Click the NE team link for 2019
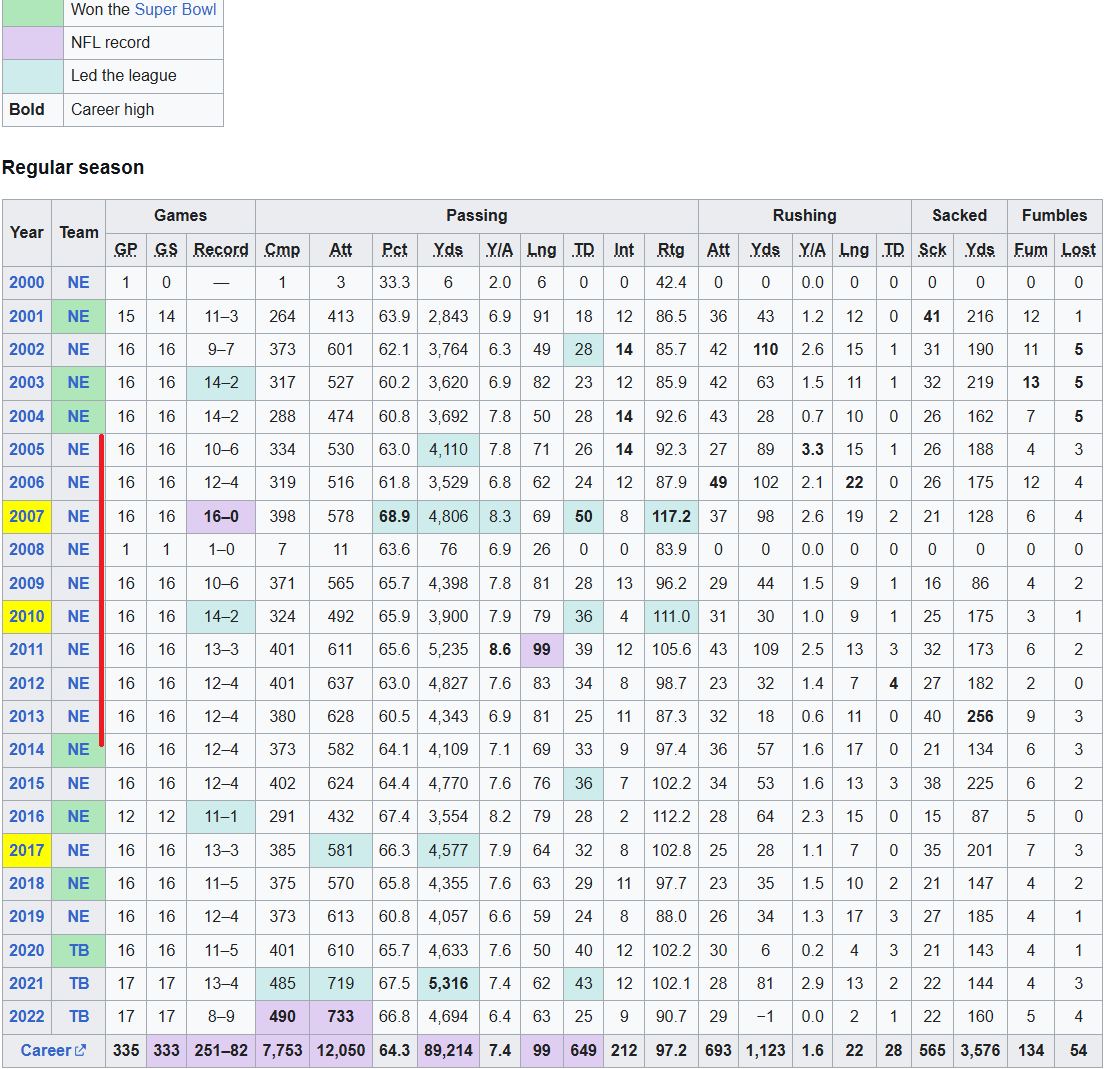1106x1069 pixels. coord(78,917)
